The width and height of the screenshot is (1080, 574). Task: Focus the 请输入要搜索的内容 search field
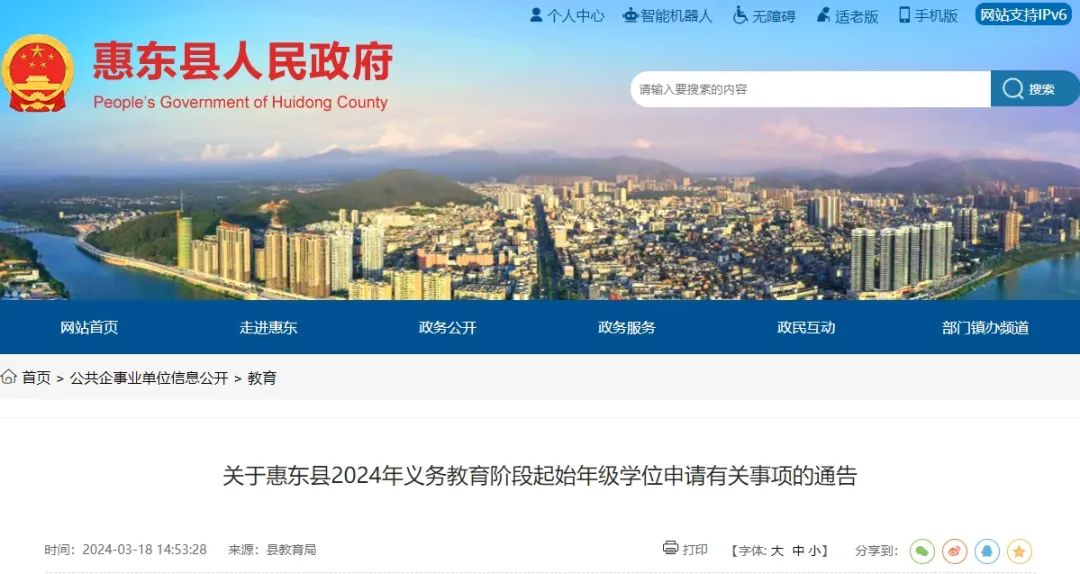[811, 89]
